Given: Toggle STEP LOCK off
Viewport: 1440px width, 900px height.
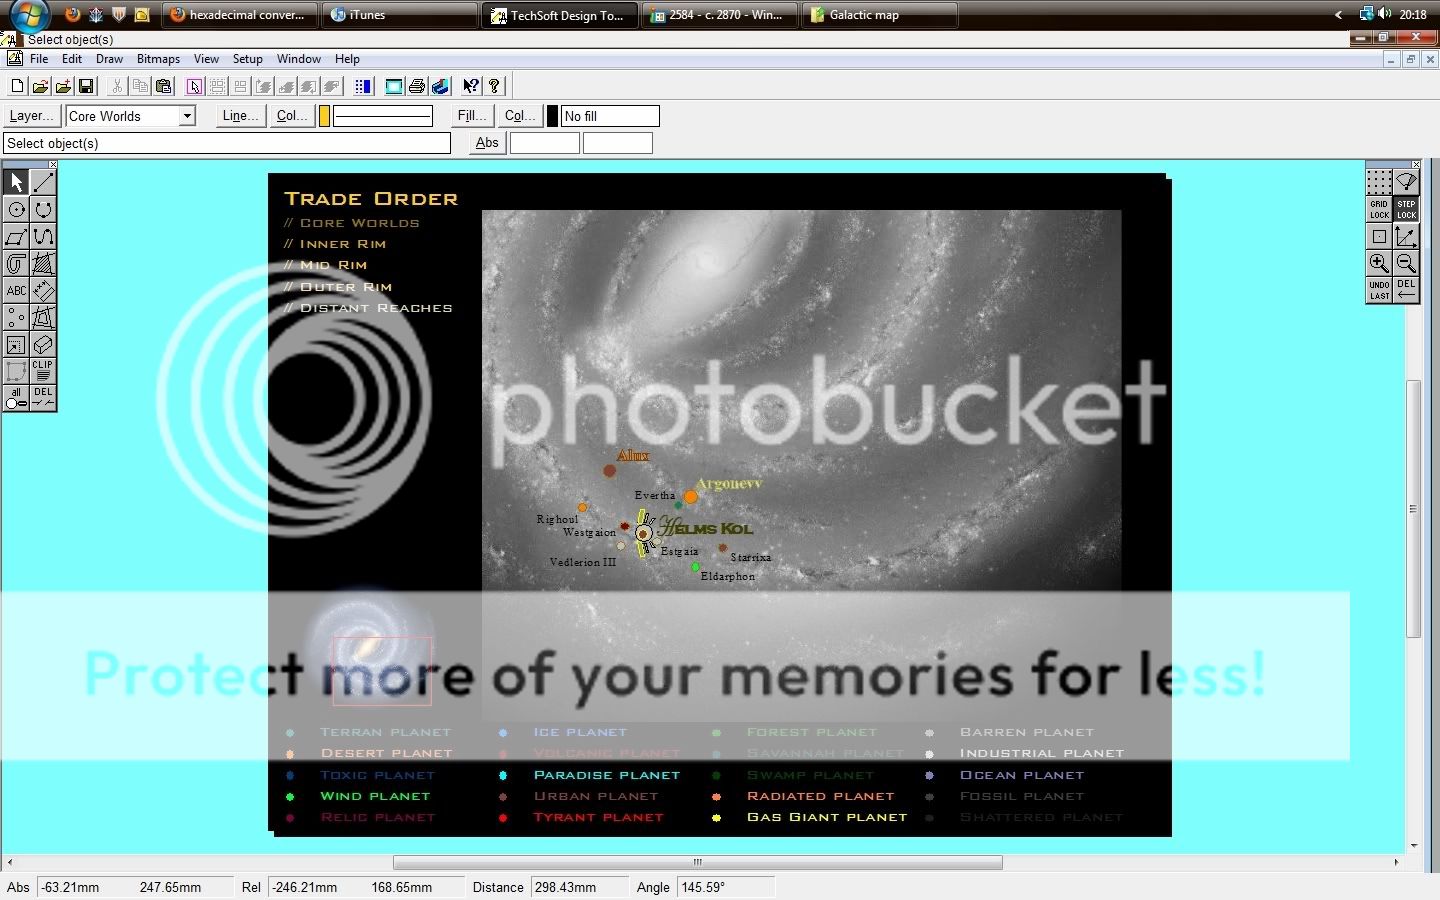Looking at the screenshot, I should pos(1406,209).
